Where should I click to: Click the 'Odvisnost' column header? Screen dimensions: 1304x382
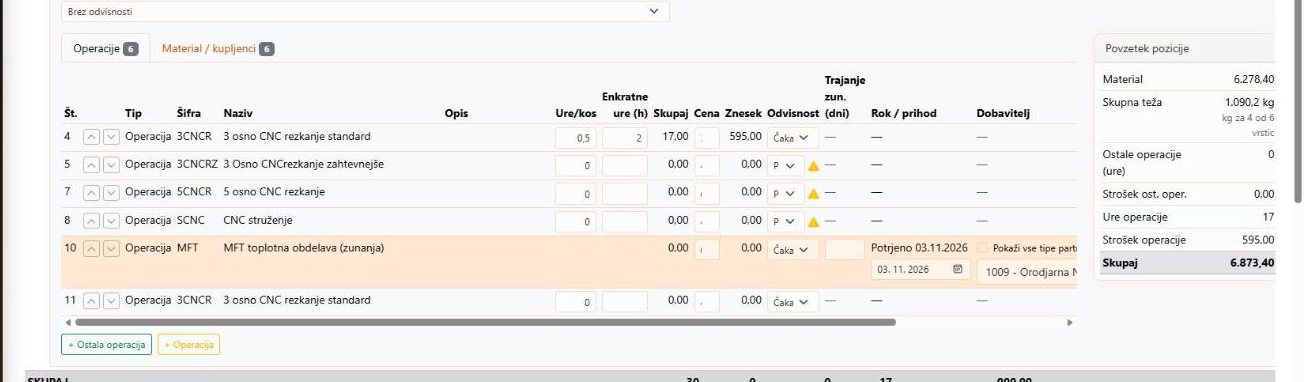[793, 113]
